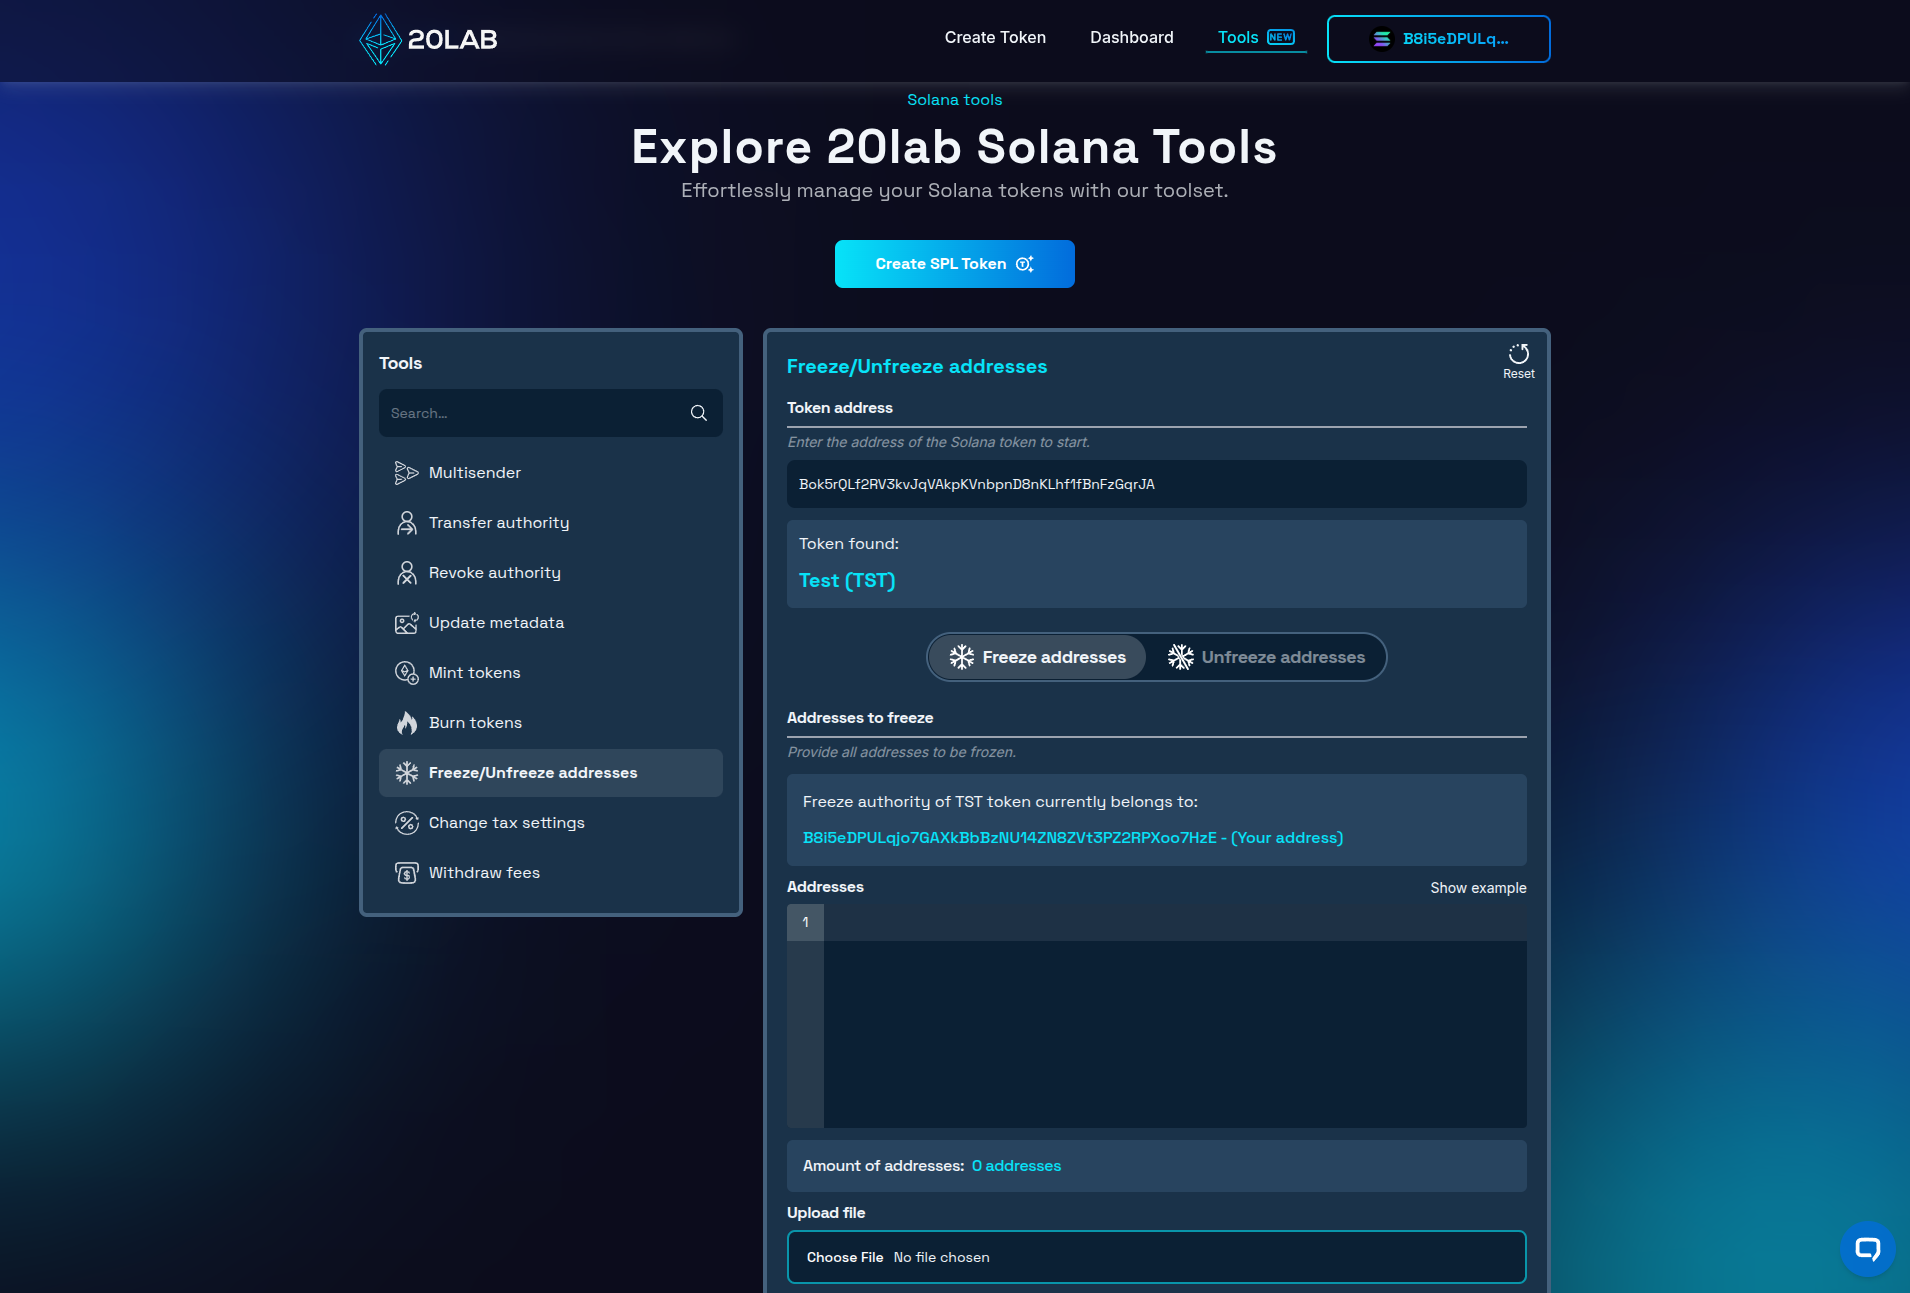Click the B8i5eDPULq wallet button

click(1438, 39)
